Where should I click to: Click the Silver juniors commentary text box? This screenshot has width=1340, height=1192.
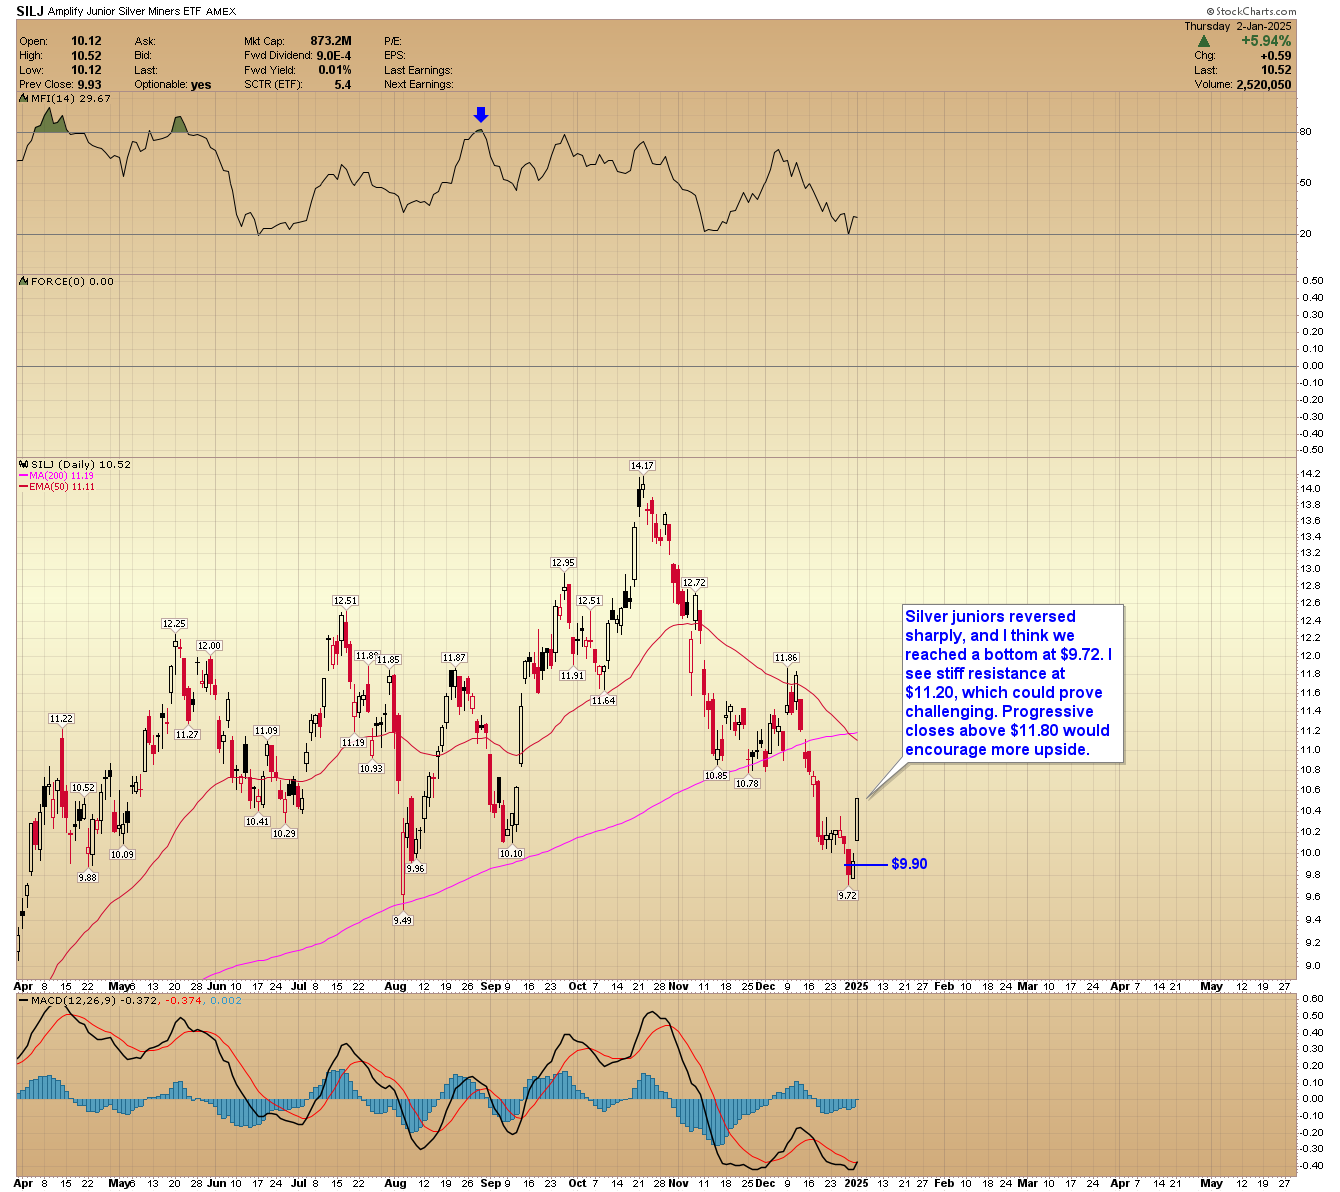(1012, 684)
